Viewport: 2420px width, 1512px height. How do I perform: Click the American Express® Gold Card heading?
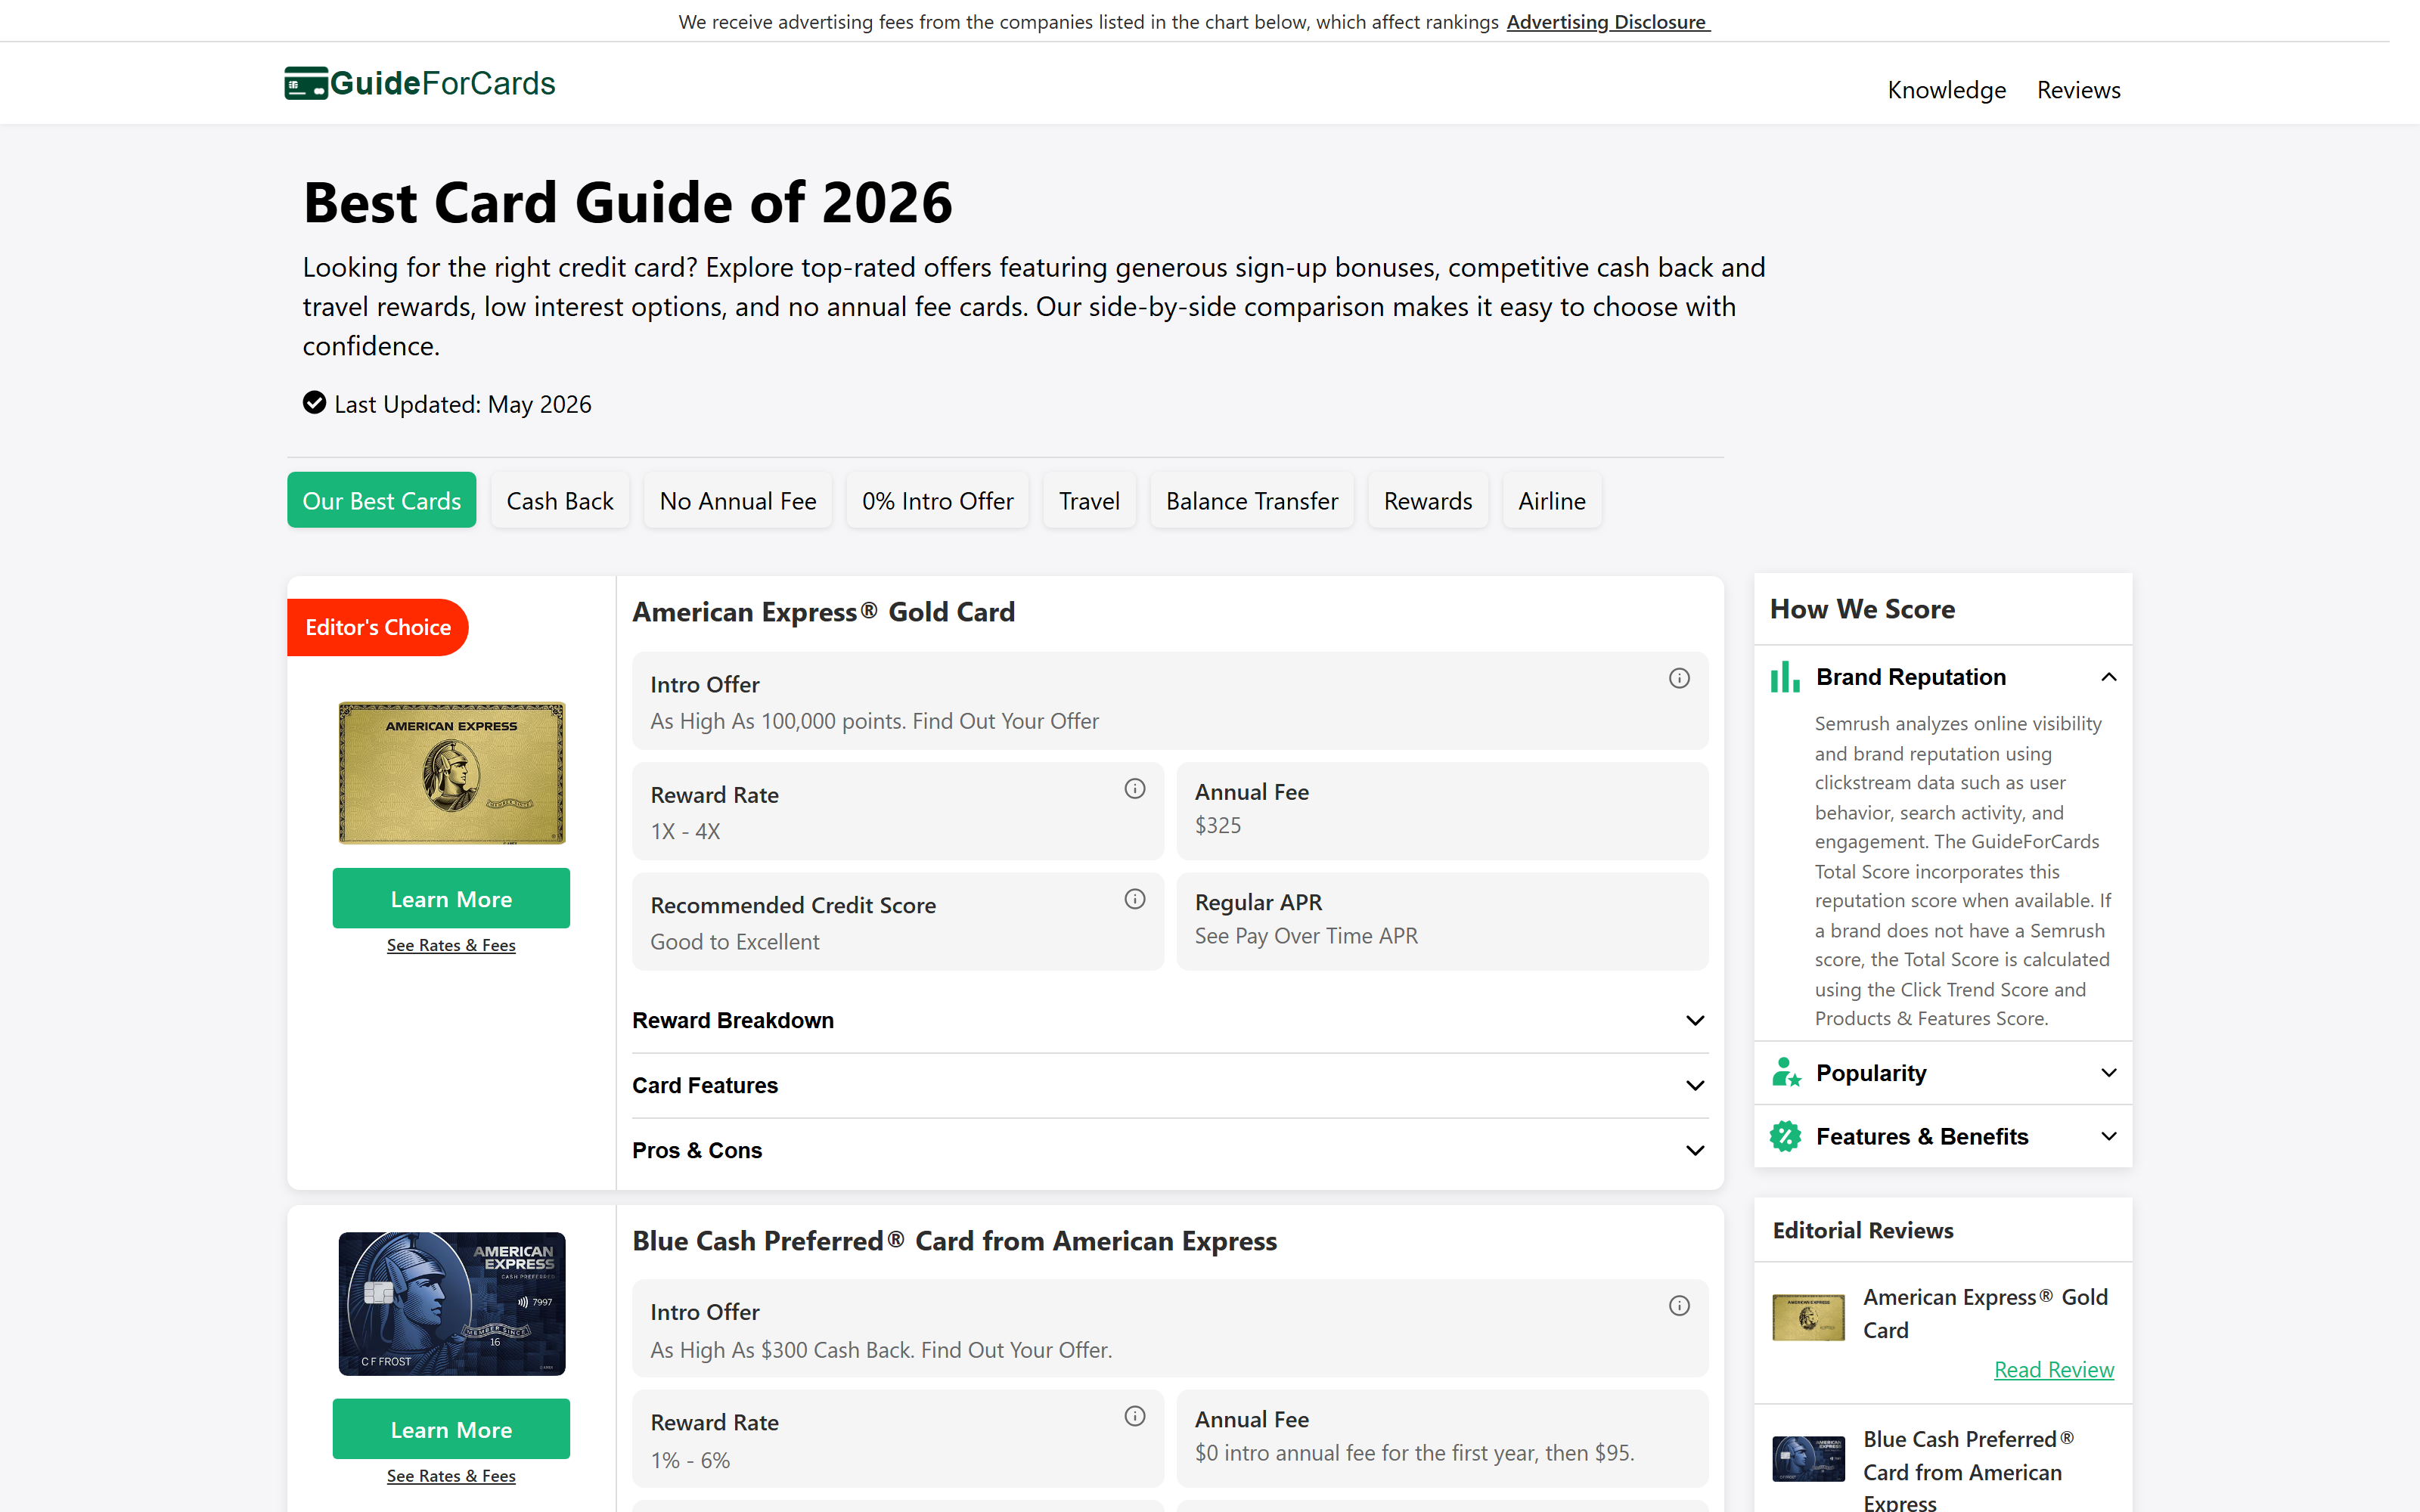point(823,612)
